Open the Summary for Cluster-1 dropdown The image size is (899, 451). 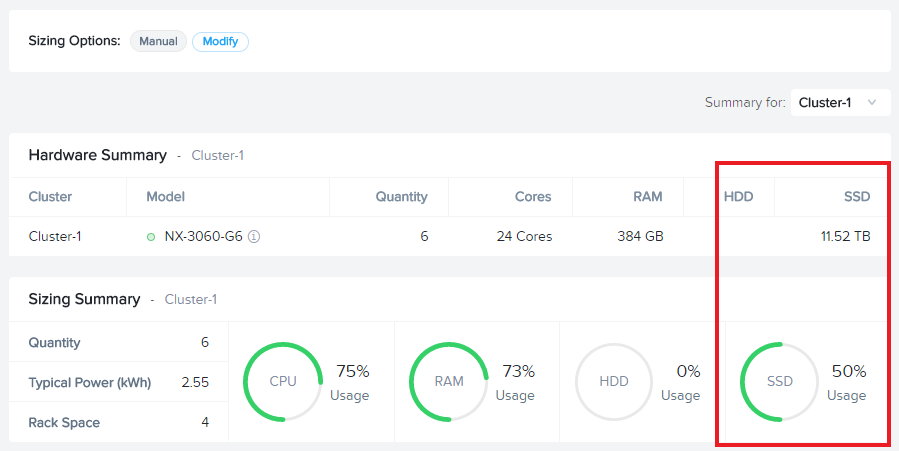point(841,103)
